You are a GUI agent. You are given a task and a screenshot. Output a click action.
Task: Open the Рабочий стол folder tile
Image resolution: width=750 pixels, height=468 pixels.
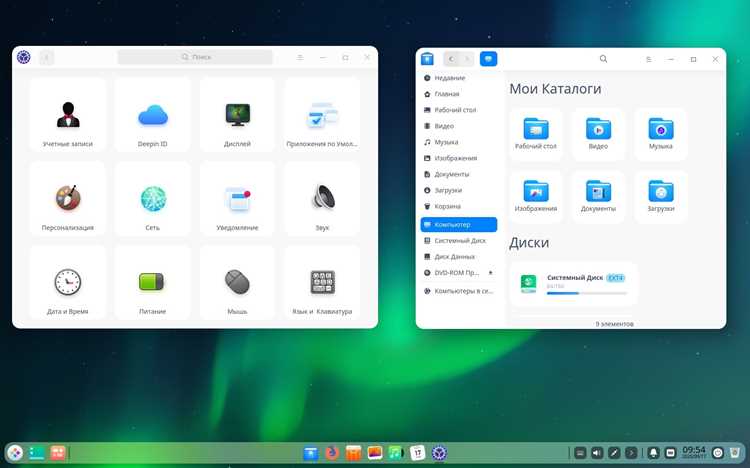tap(536, 134)
